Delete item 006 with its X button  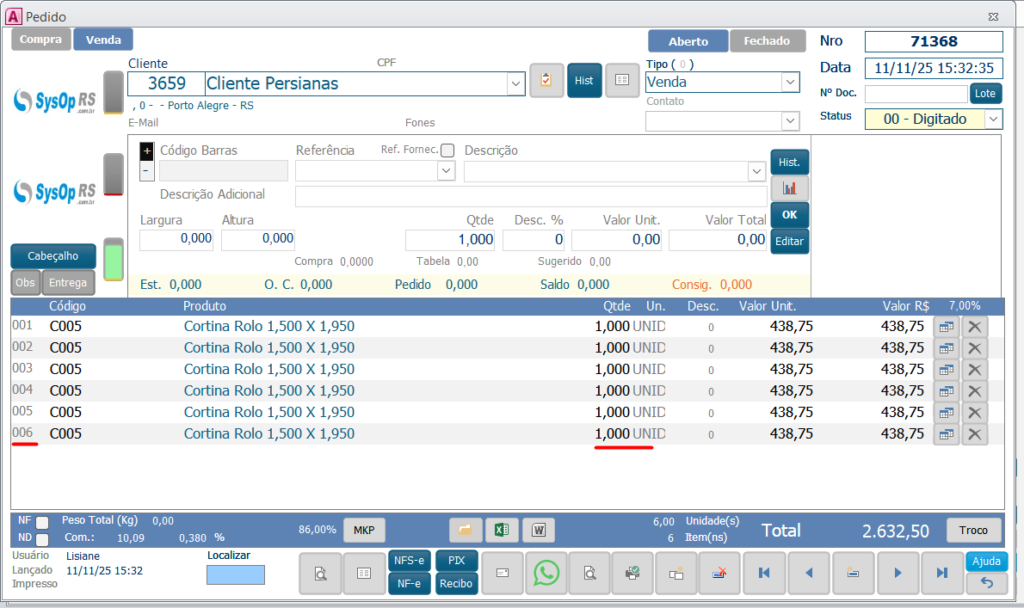(x=975, y=434)
